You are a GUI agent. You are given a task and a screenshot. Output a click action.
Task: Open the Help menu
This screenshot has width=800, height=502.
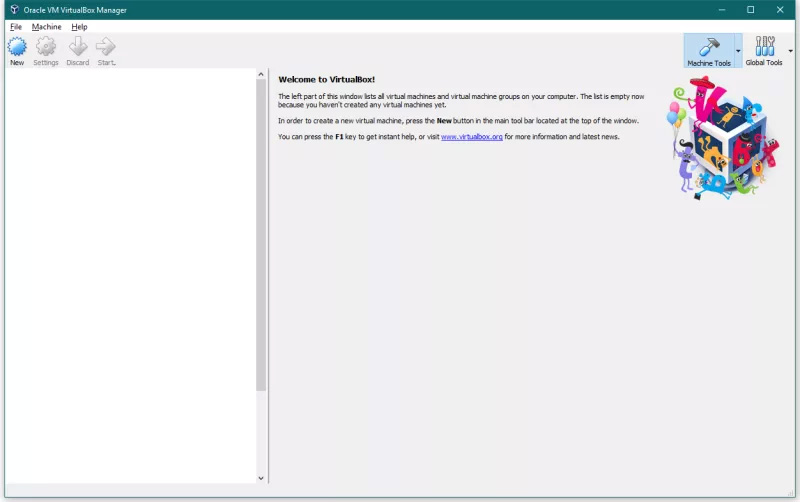79,27
